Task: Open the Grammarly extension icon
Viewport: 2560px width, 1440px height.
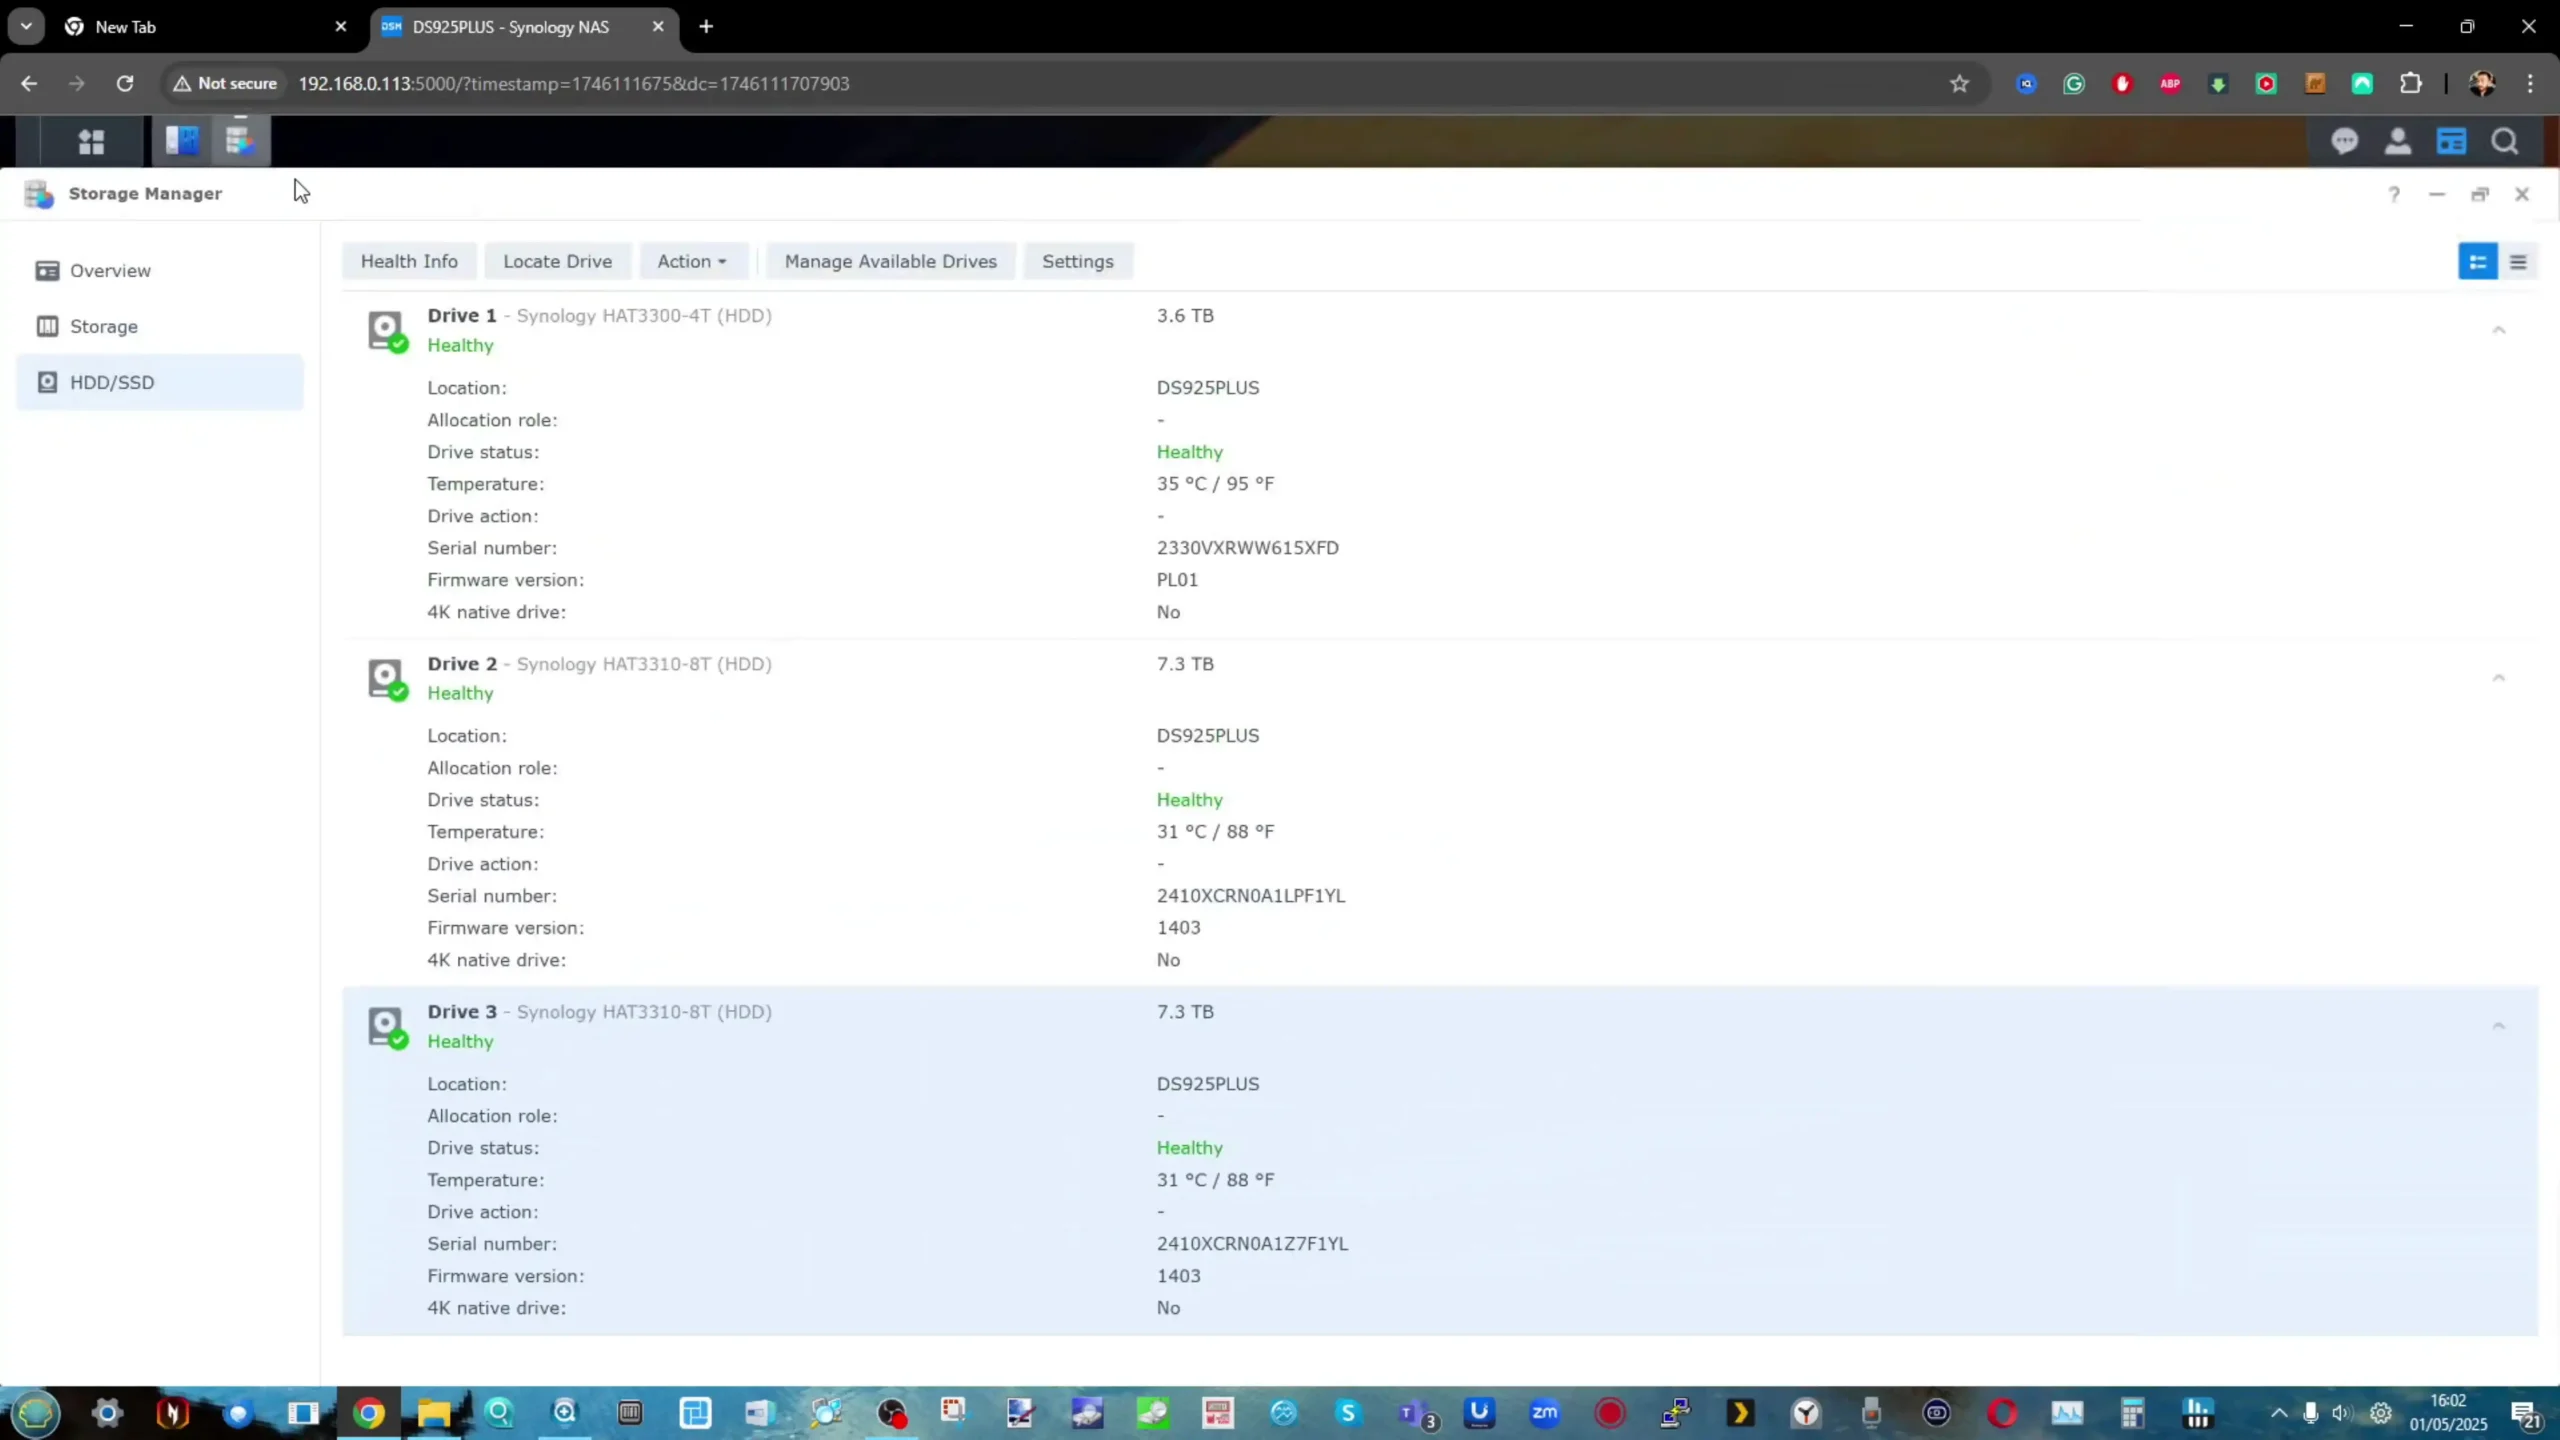Action: [2074, 84]
